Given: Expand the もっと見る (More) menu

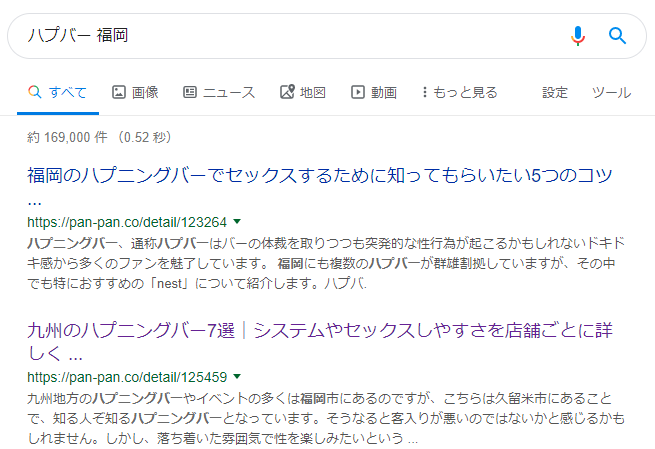Looking at the screenshot, I should [x=460, y=92].
